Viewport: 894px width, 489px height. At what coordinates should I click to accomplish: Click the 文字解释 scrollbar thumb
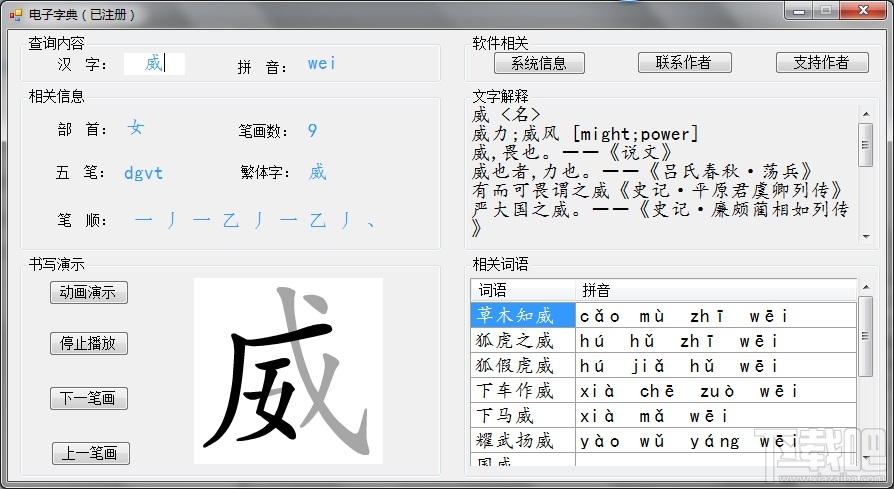[x=866, y=144]
